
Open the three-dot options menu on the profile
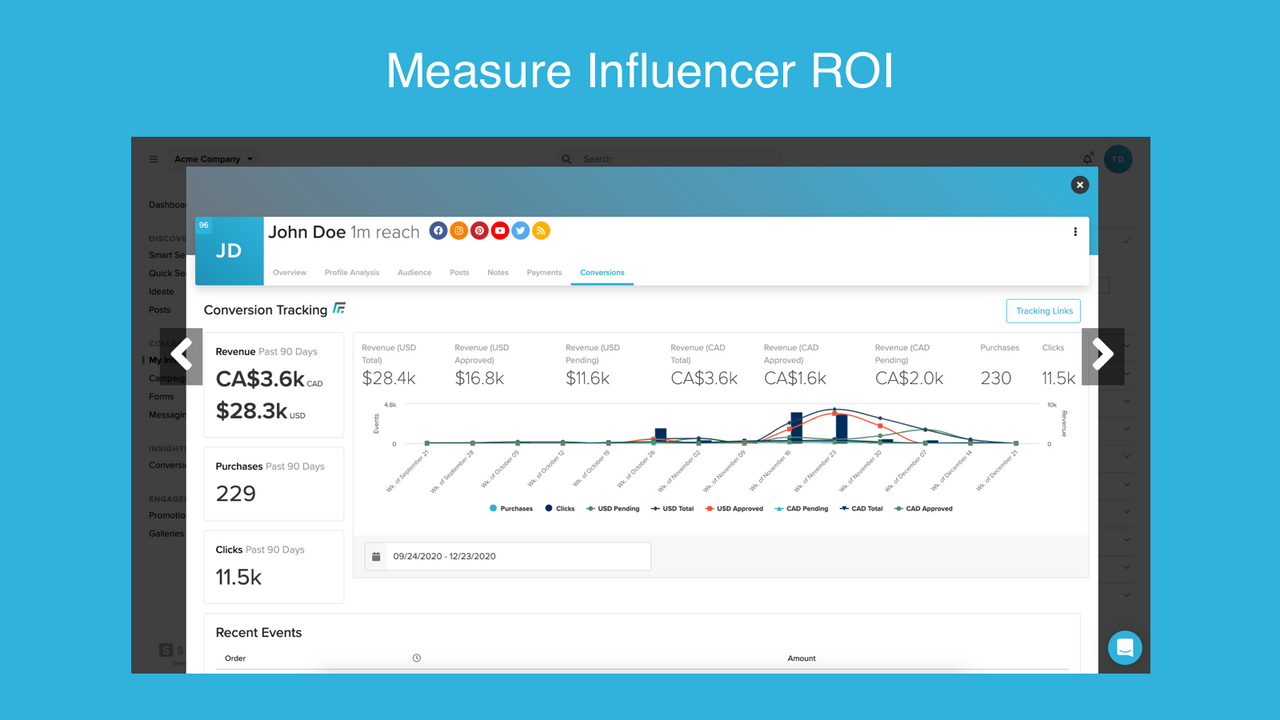coord(1075,231)
